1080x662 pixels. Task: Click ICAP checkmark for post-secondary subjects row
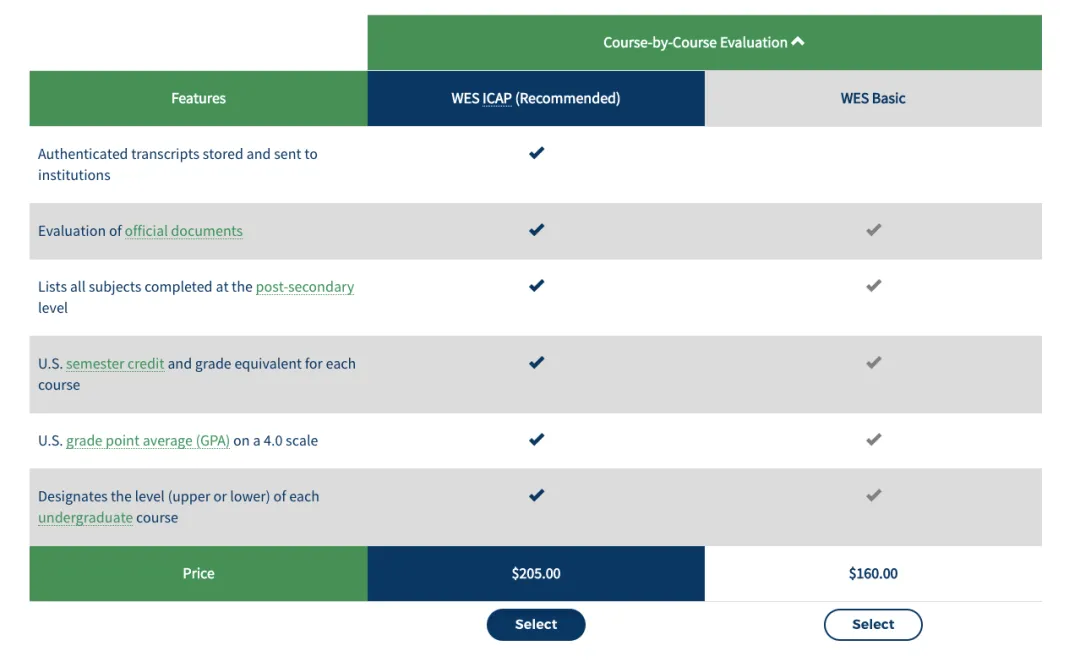tap(537, 286)
